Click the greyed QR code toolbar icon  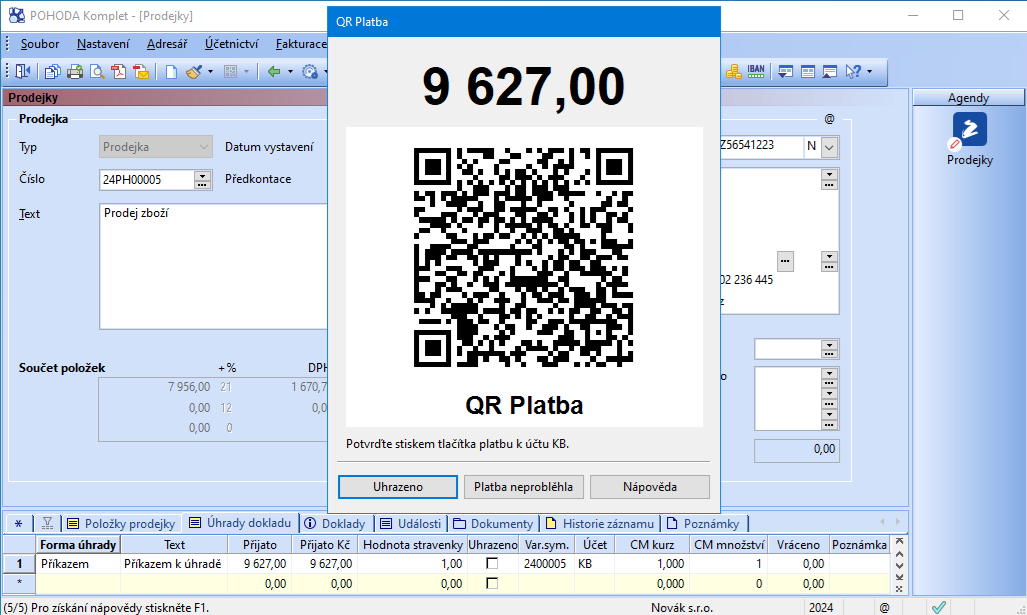231,71
